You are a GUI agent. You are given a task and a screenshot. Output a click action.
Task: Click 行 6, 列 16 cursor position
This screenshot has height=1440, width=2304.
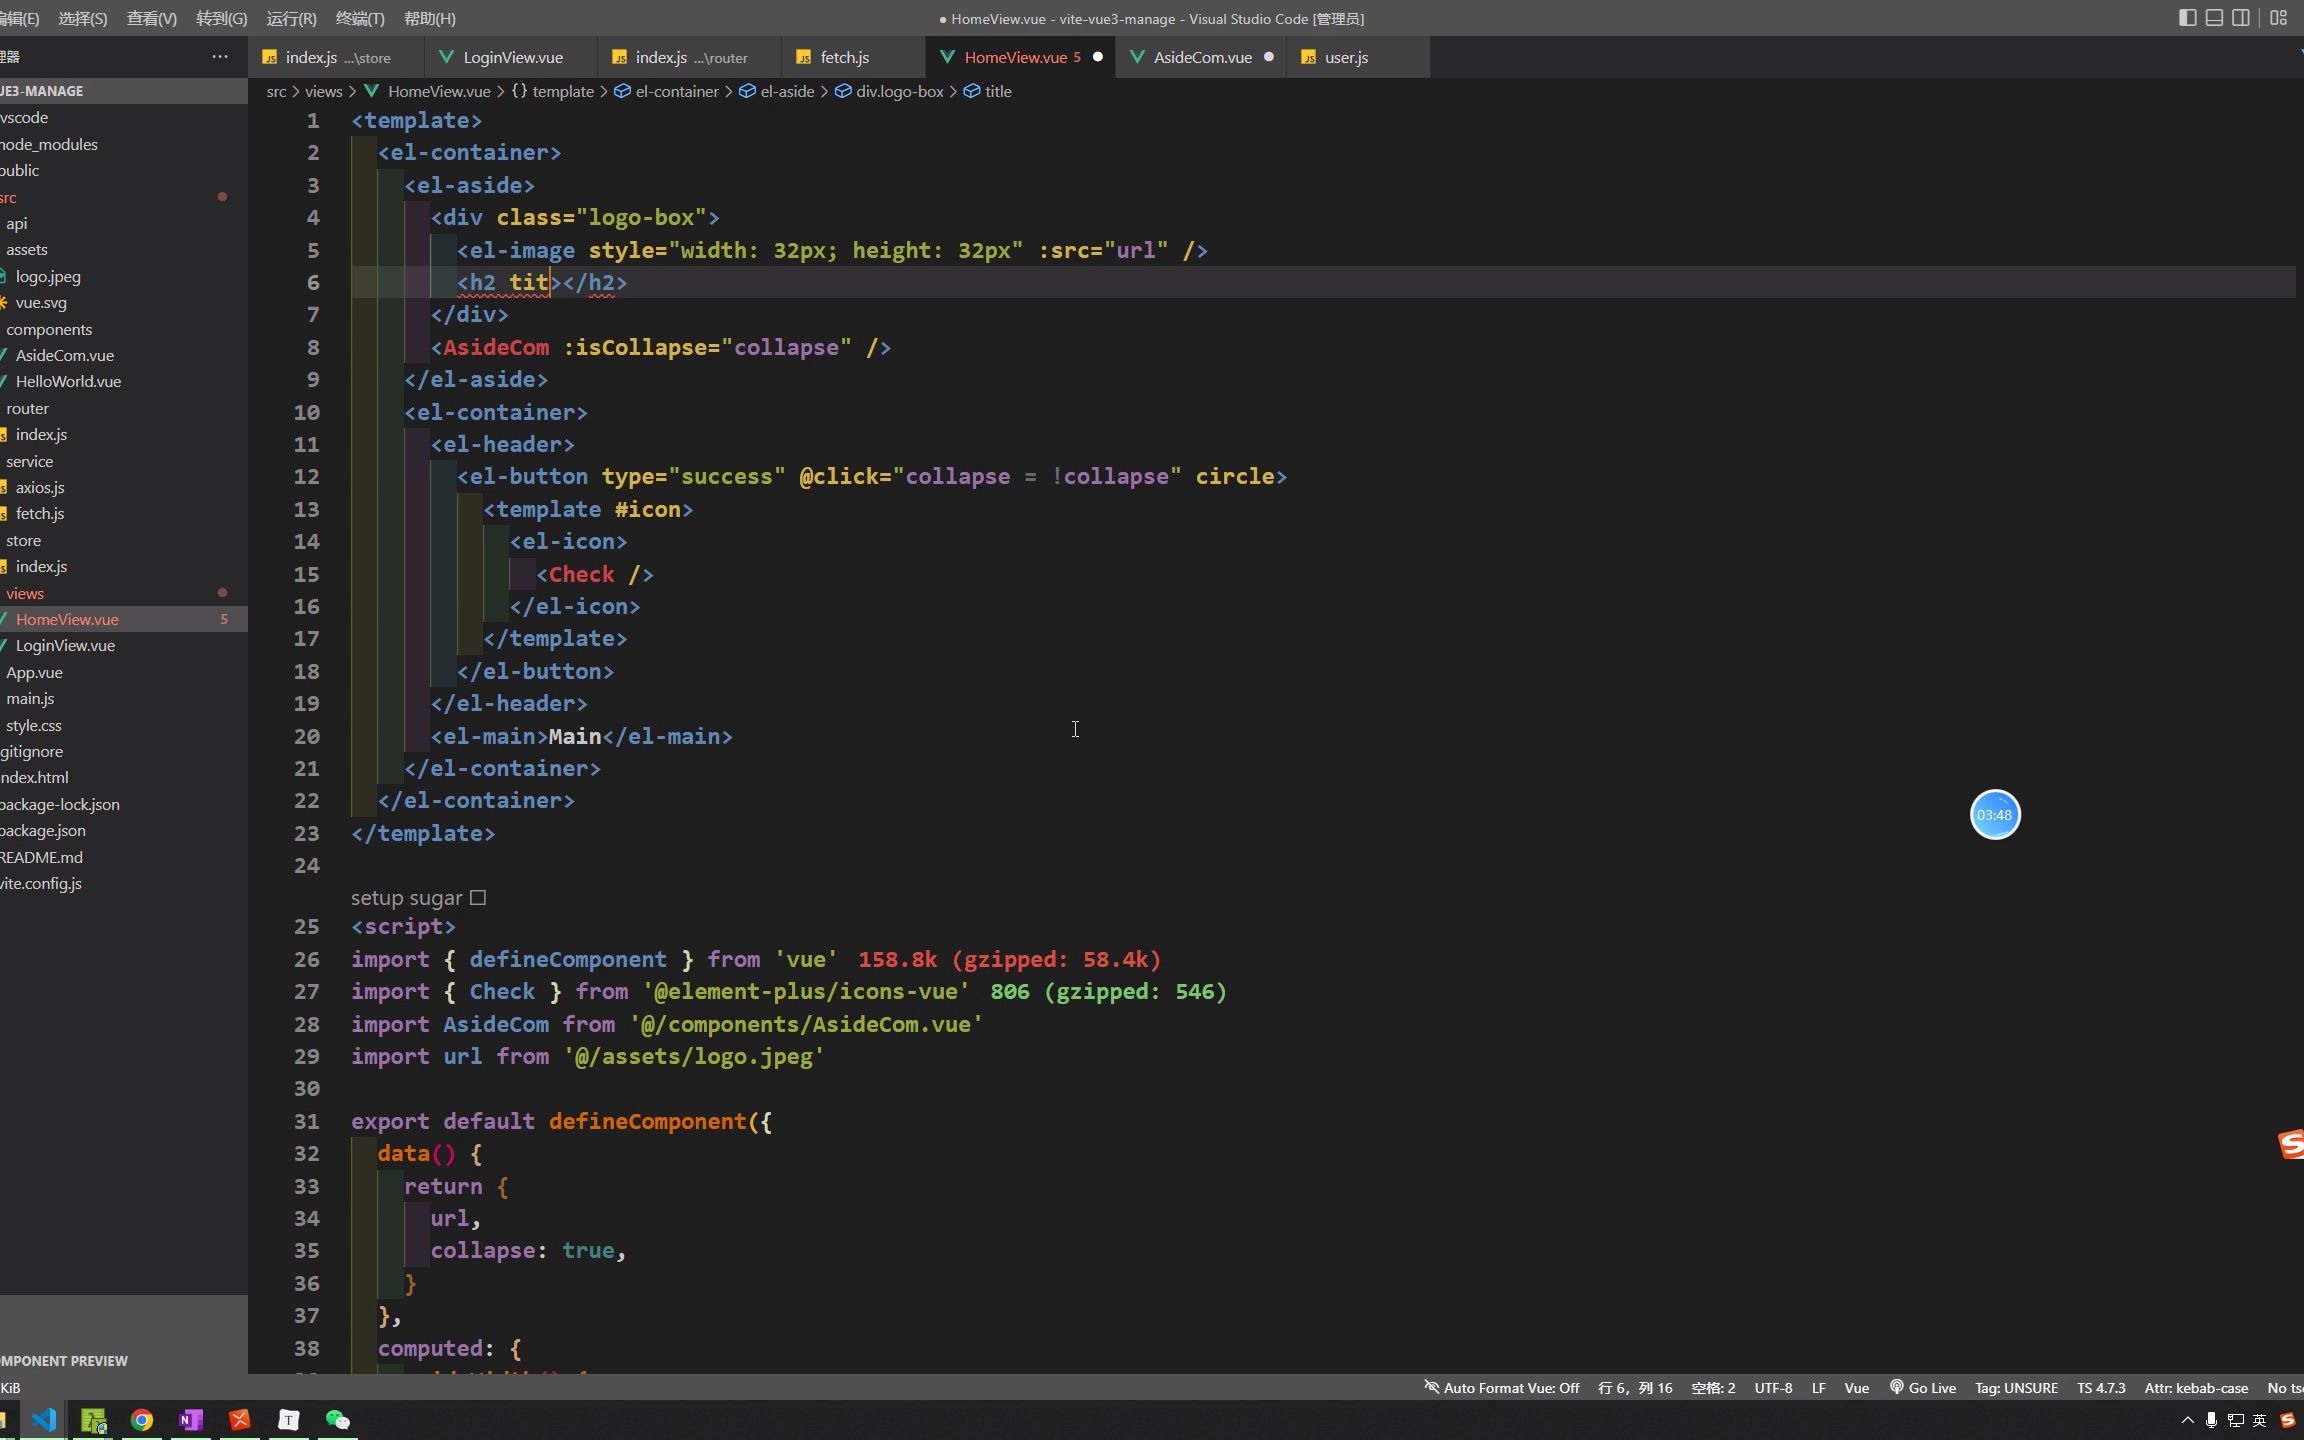(1635, 1388)
